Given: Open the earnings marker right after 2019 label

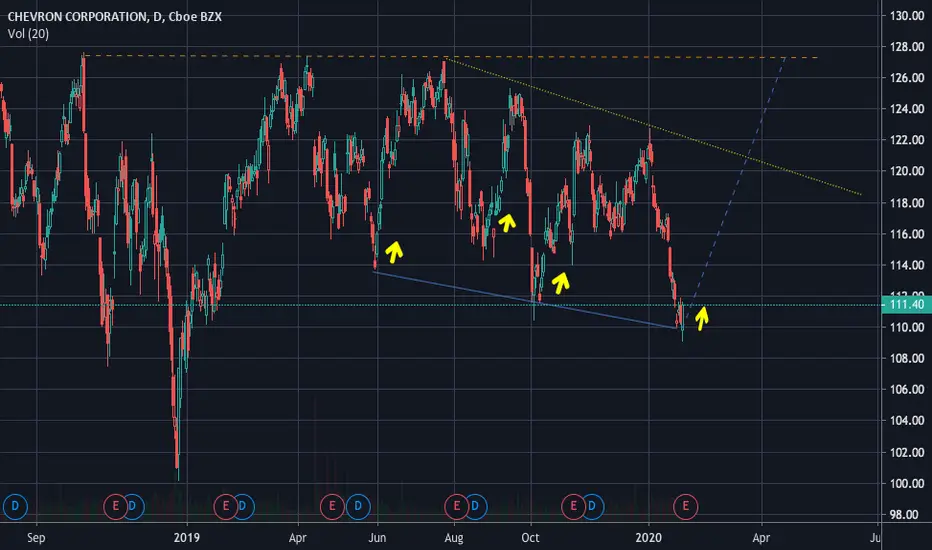Looking at the screenshot, I should coord(226,507).
